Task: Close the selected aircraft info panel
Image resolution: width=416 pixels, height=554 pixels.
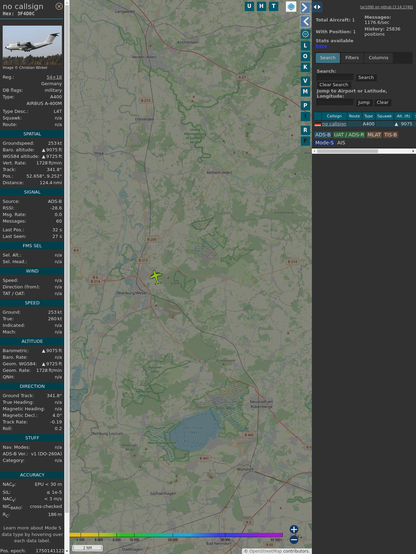Action: click(x=59, y=6)
